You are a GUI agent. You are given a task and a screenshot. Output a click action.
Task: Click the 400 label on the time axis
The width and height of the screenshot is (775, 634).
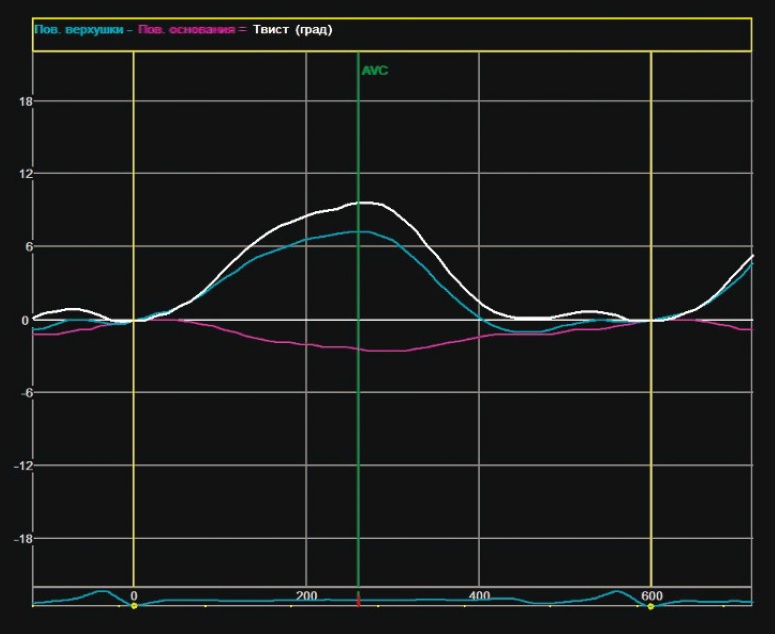(x=479, y=596)
